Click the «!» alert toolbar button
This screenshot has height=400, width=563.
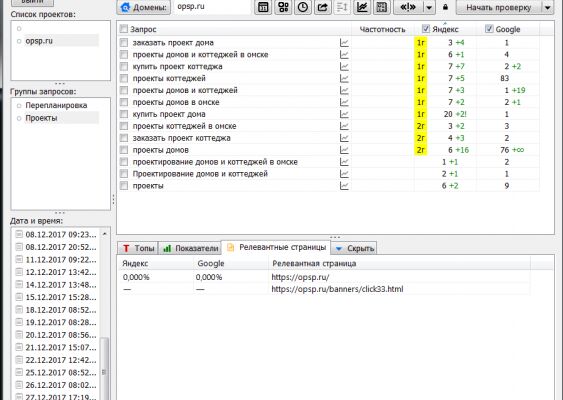(x=408, y=7)
